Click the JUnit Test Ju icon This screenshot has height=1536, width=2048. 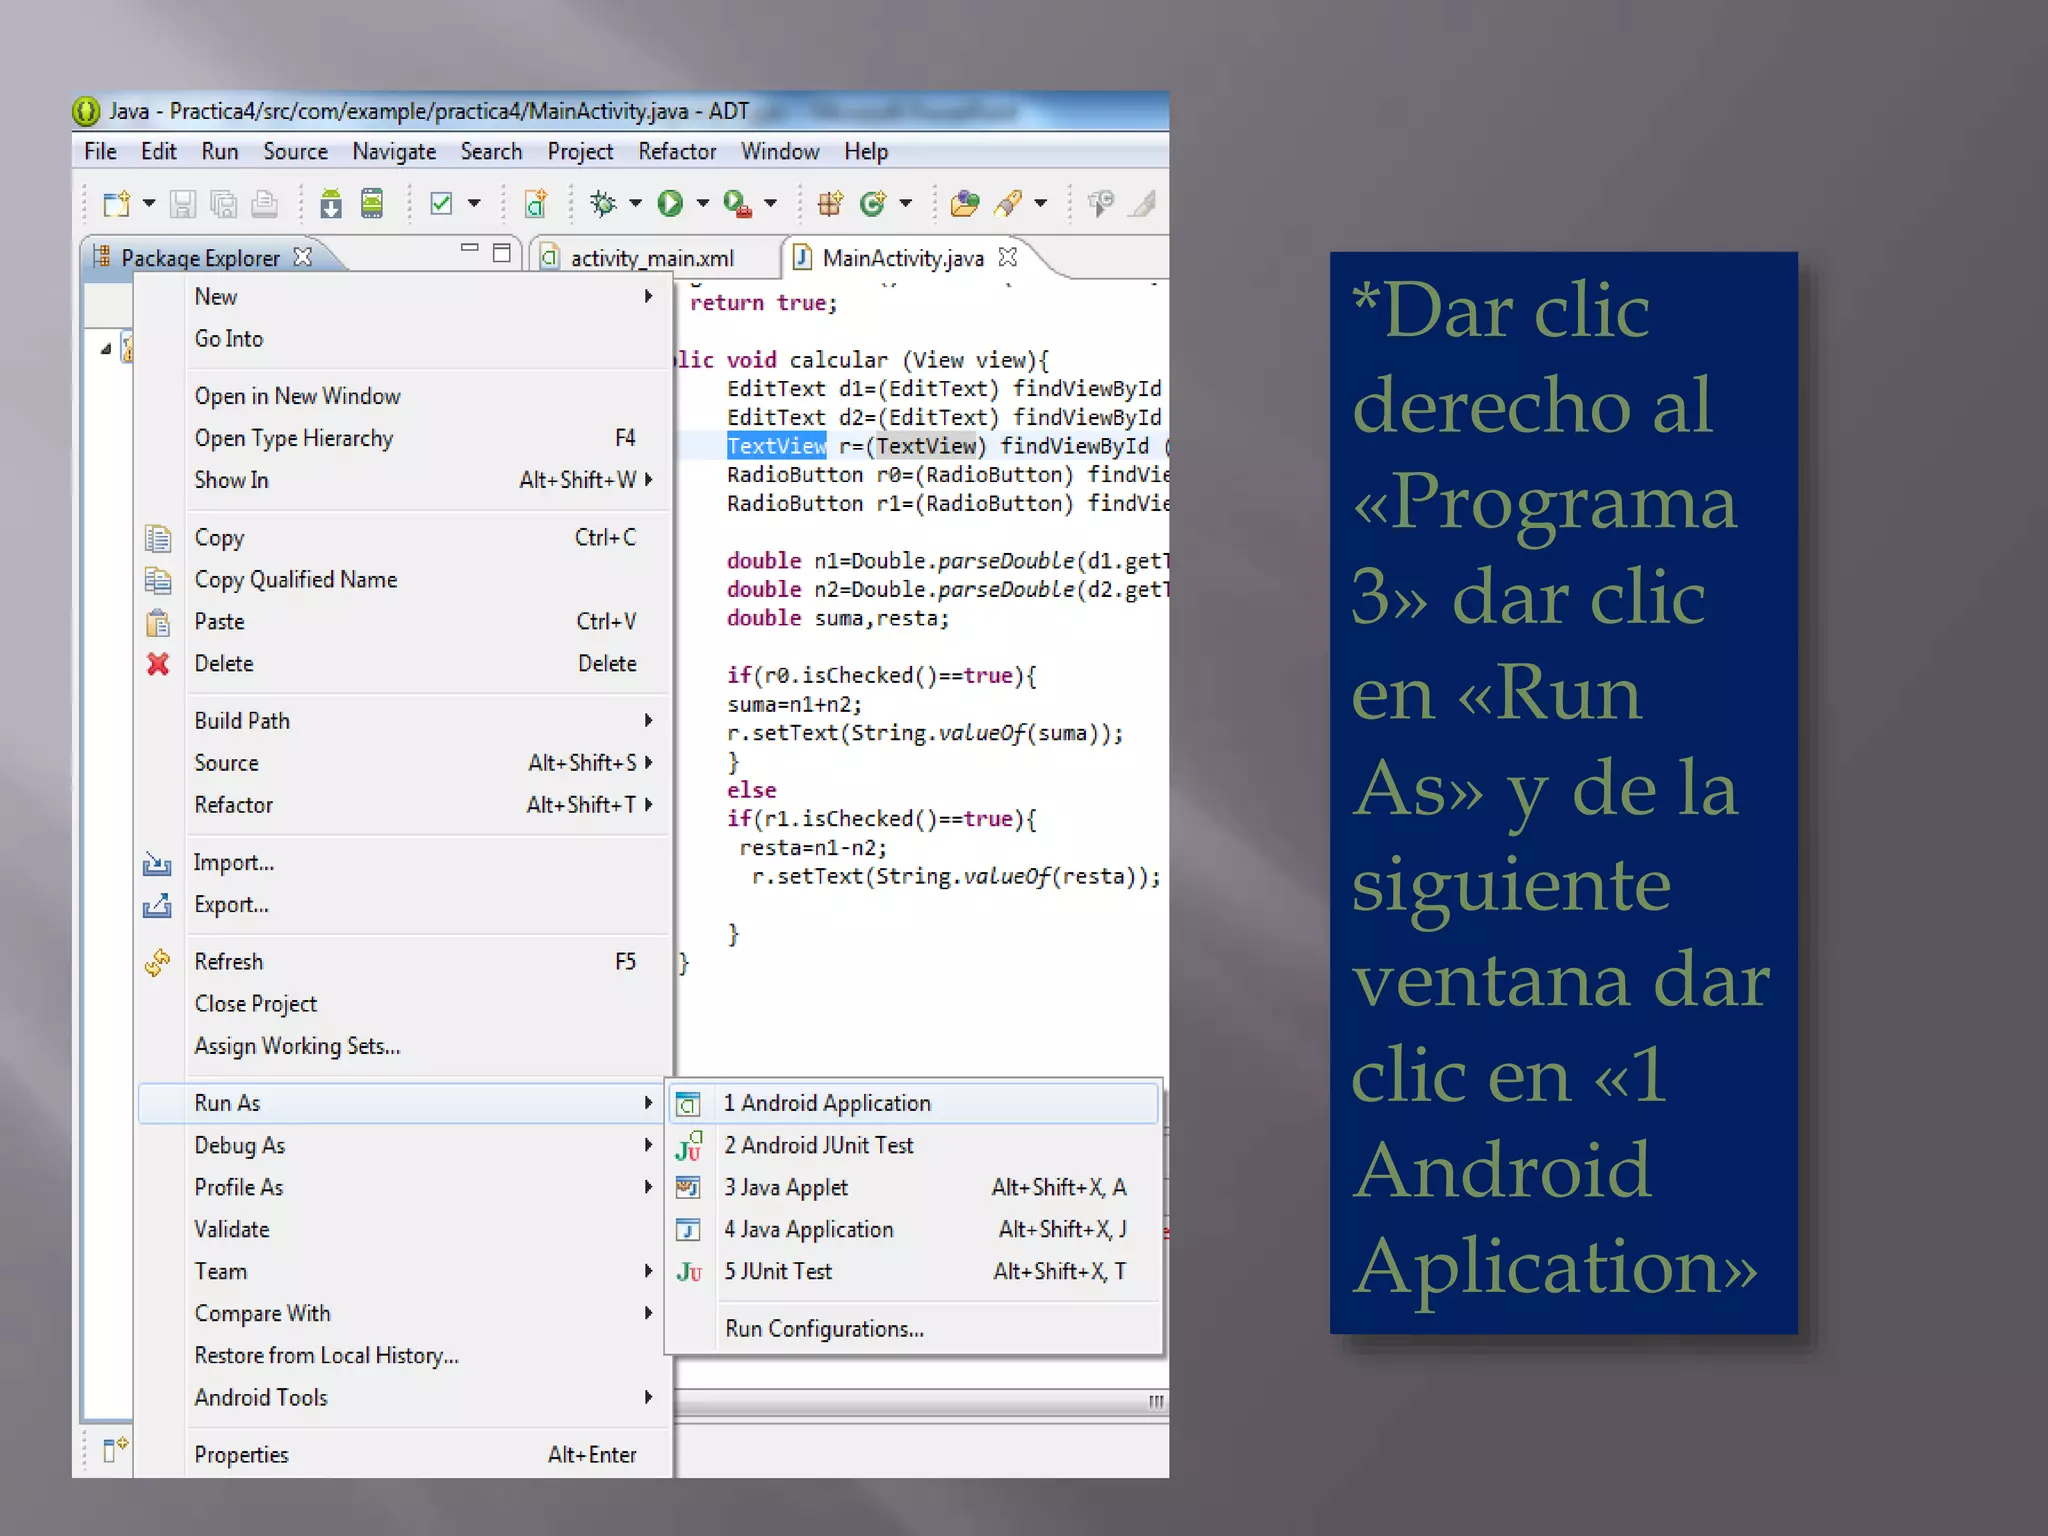pyautogui.click(x=689, y=1272)
